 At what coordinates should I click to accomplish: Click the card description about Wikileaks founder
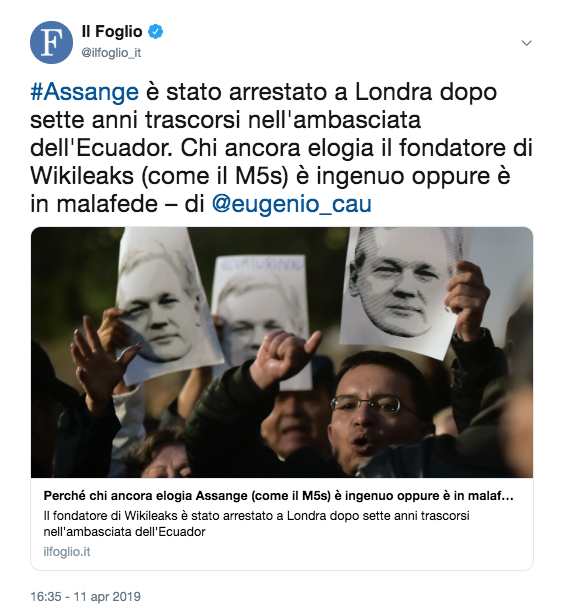(x=256, y=524)
